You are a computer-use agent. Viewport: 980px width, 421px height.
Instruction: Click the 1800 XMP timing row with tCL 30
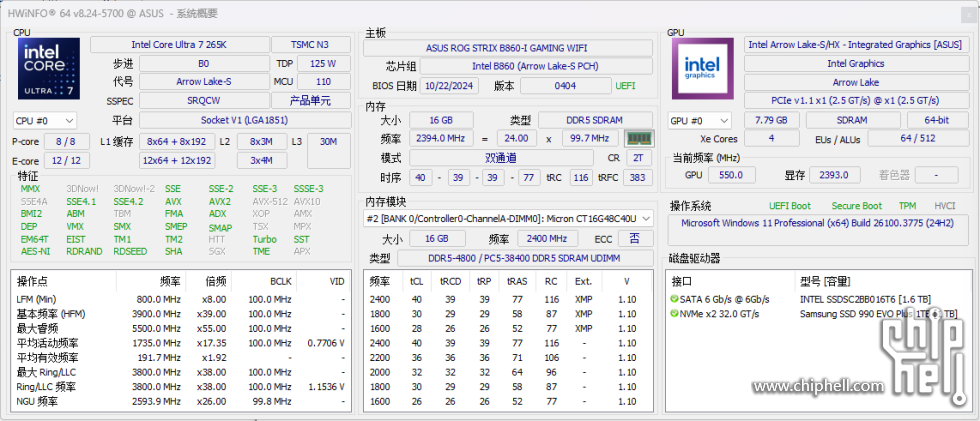pos(509,314)
